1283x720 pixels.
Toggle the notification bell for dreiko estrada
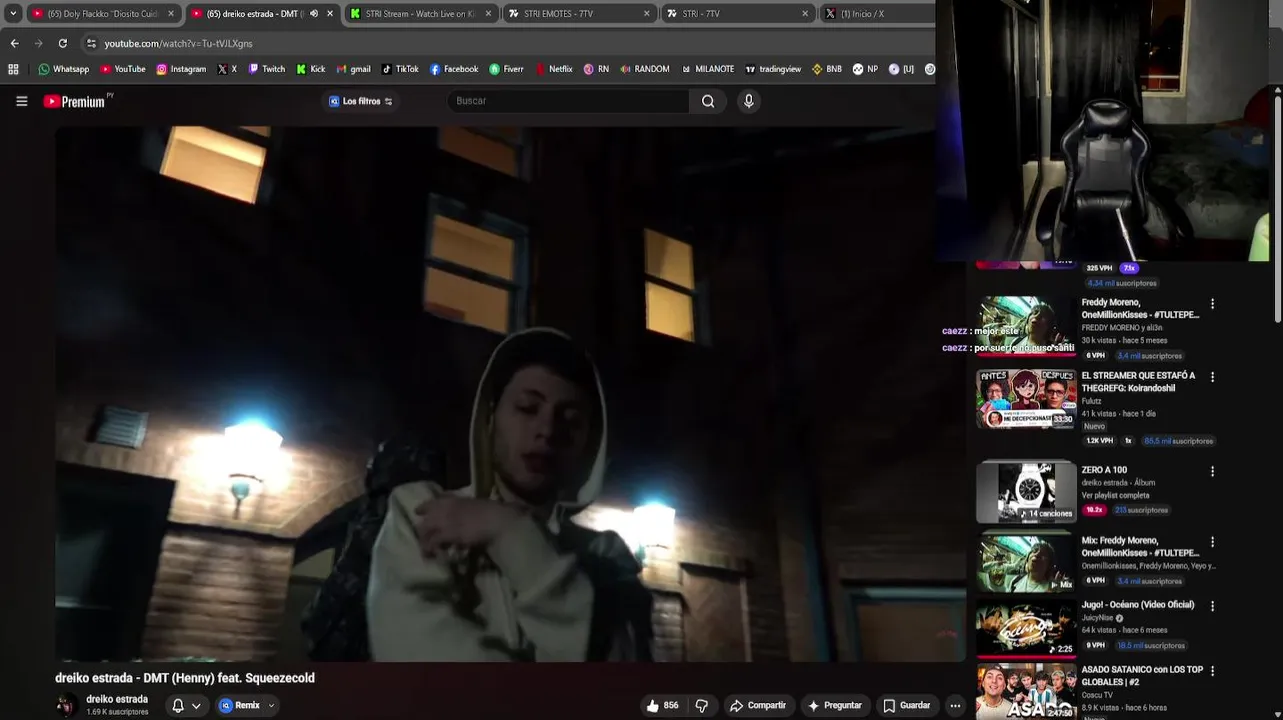click(178, 706)
